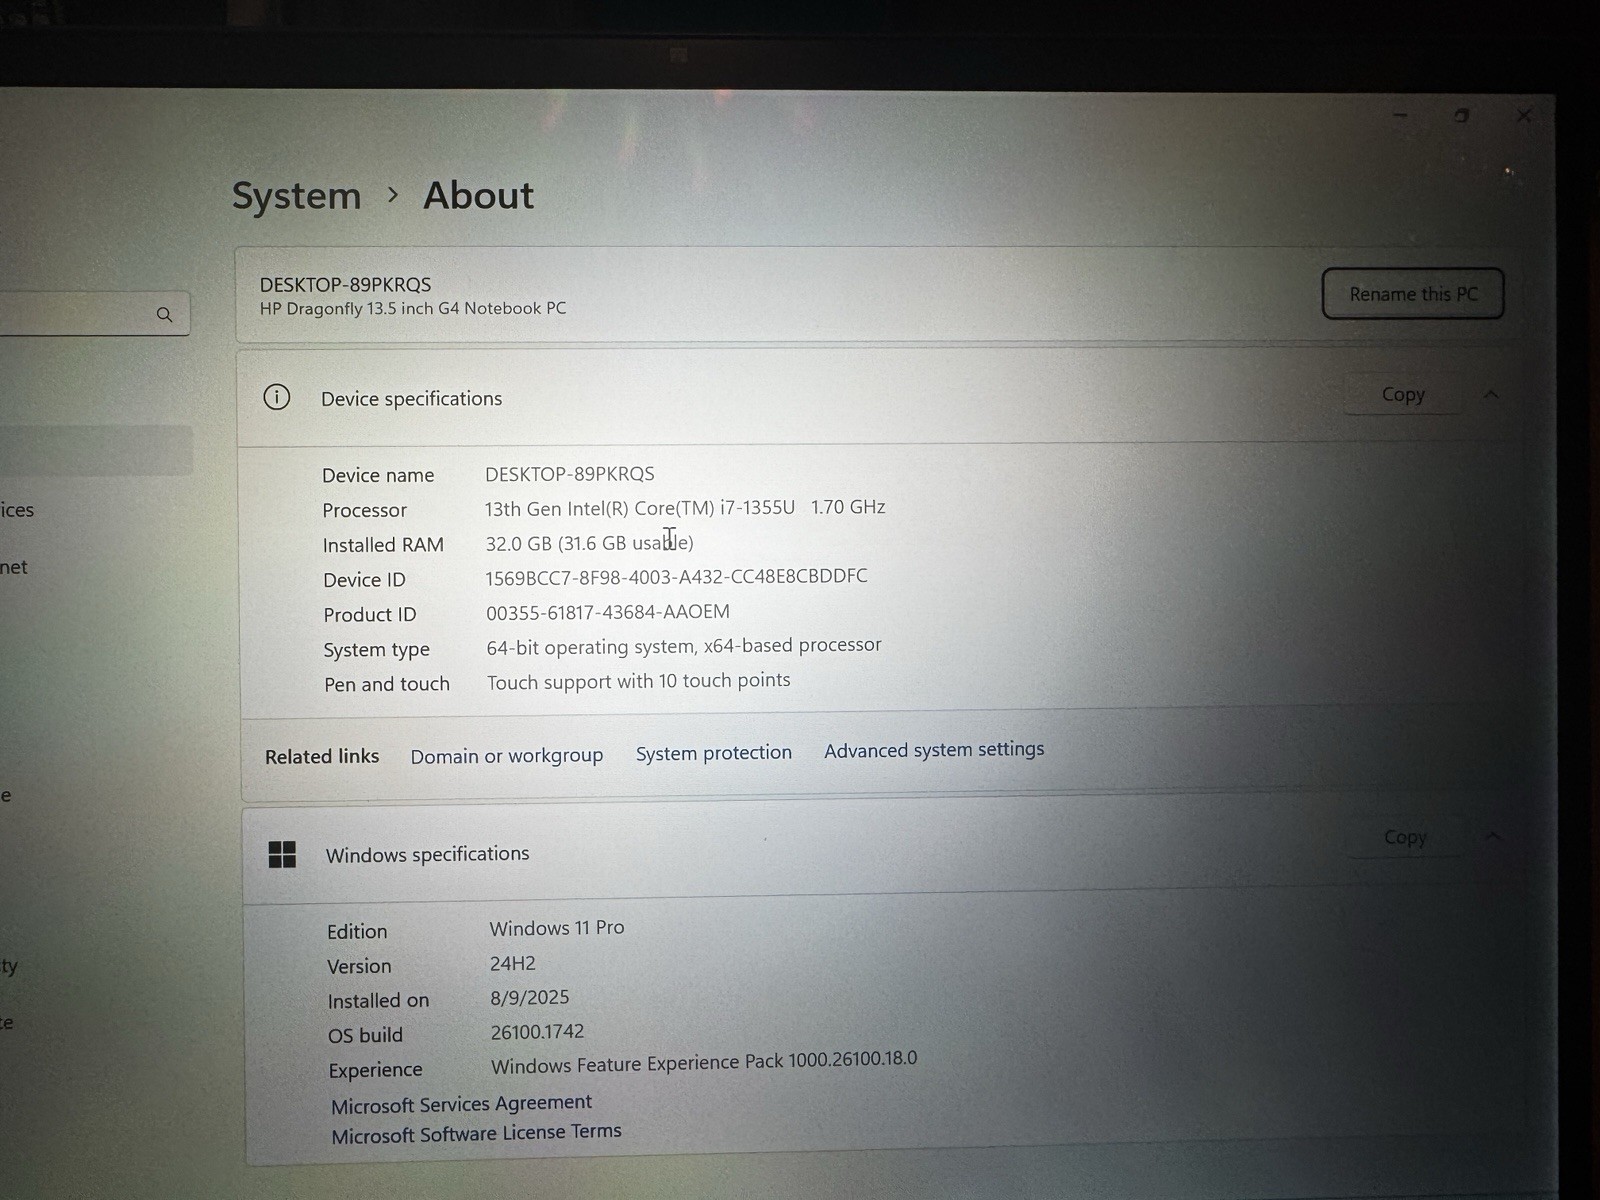Image resolution: width=1600 pixels, height=1200 pixels.
Task: Open Microsoft Software License Terms link
Action: 476,1133
